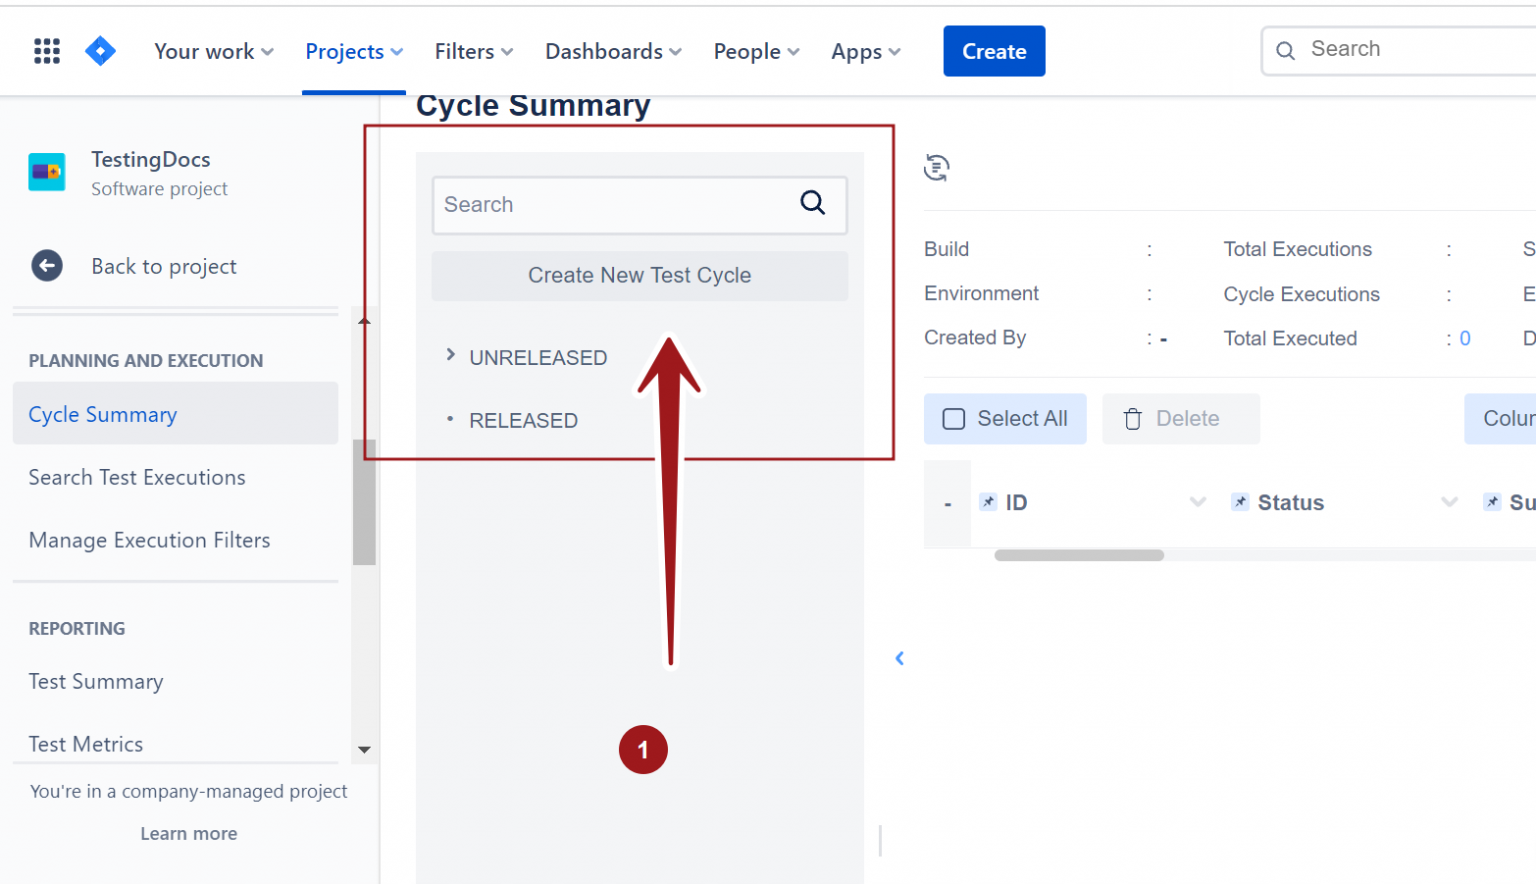Select the Jira logo icon in navbar
The image size is (1536, 884).
tap(100, 50)
